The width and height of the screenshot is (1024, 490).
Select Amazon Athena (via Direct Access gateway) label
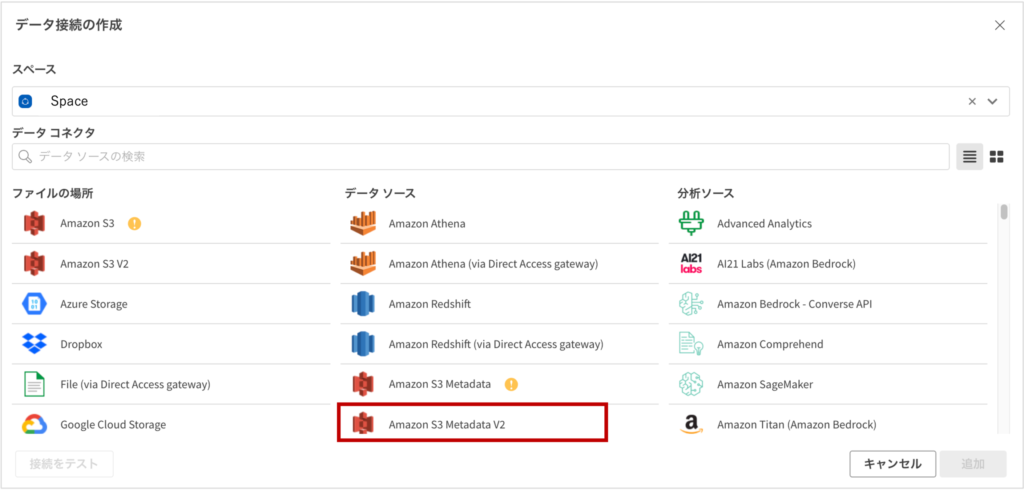(x=494, y=263)
